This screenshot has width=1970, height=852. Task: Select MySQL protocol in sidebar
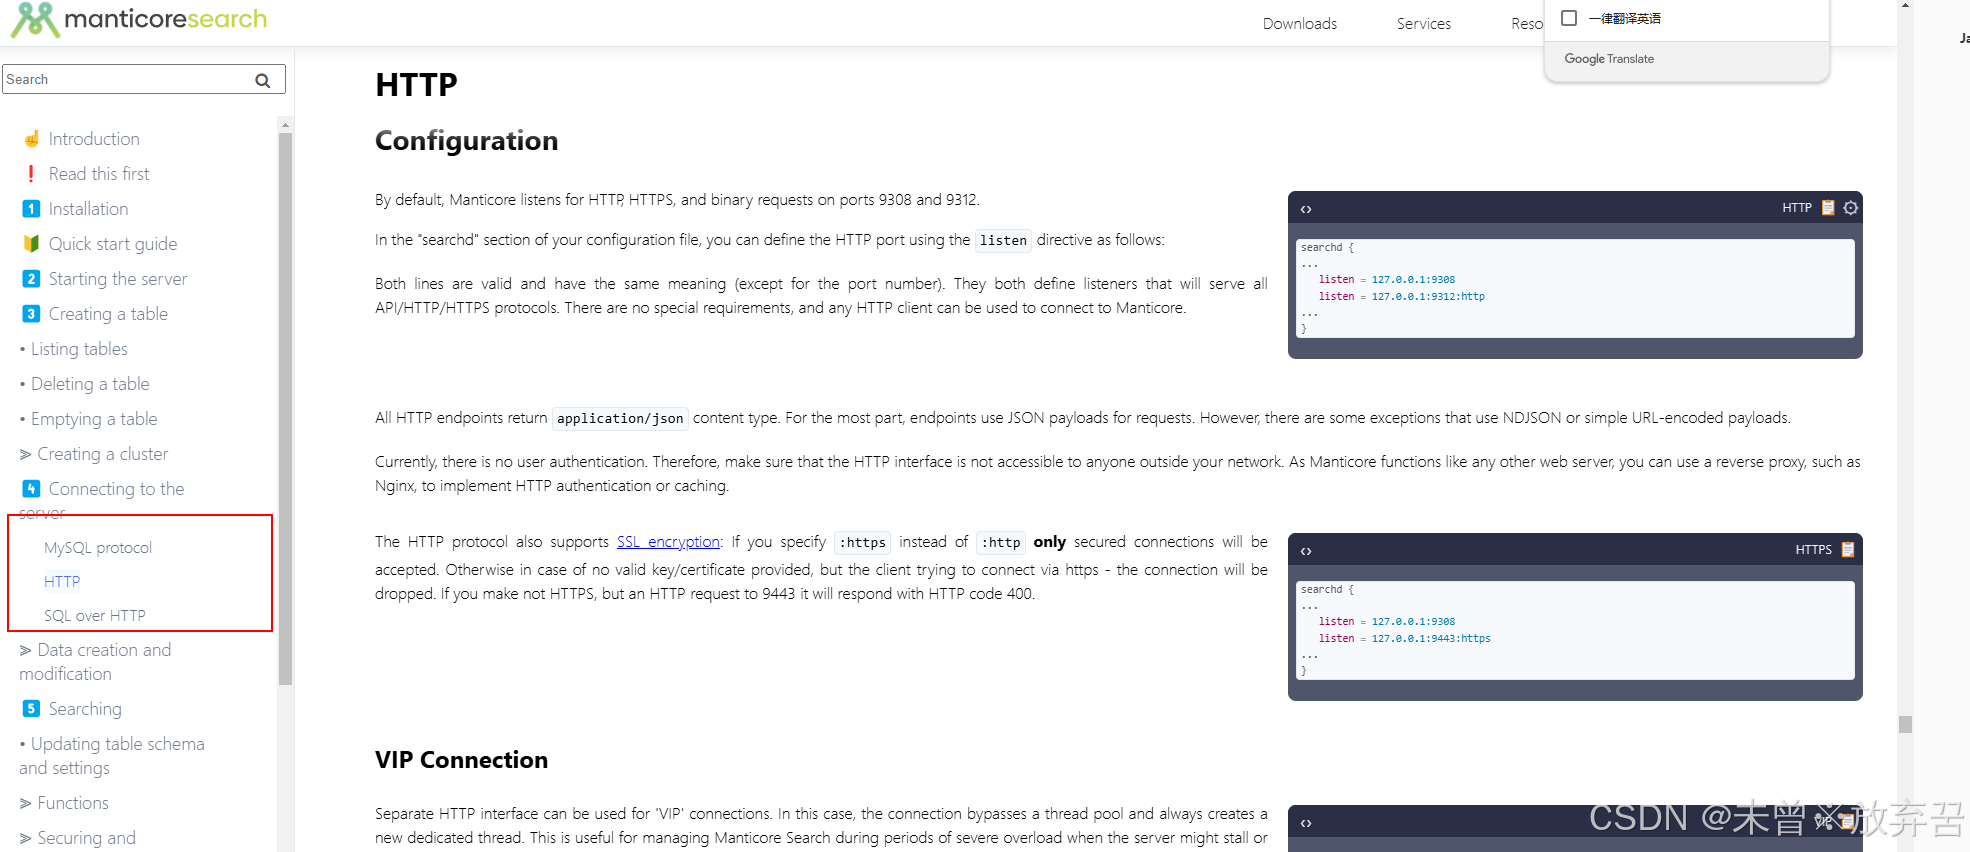(98, 548)
